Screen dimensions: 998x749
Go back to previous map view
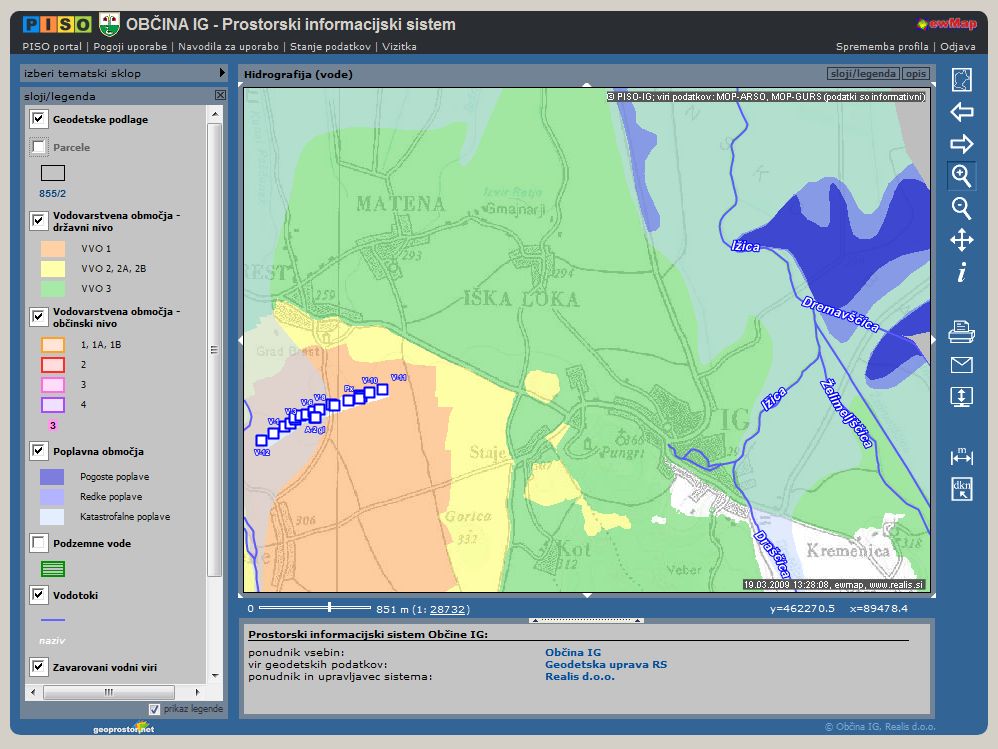pyautogui.click(x=961, y=112)
